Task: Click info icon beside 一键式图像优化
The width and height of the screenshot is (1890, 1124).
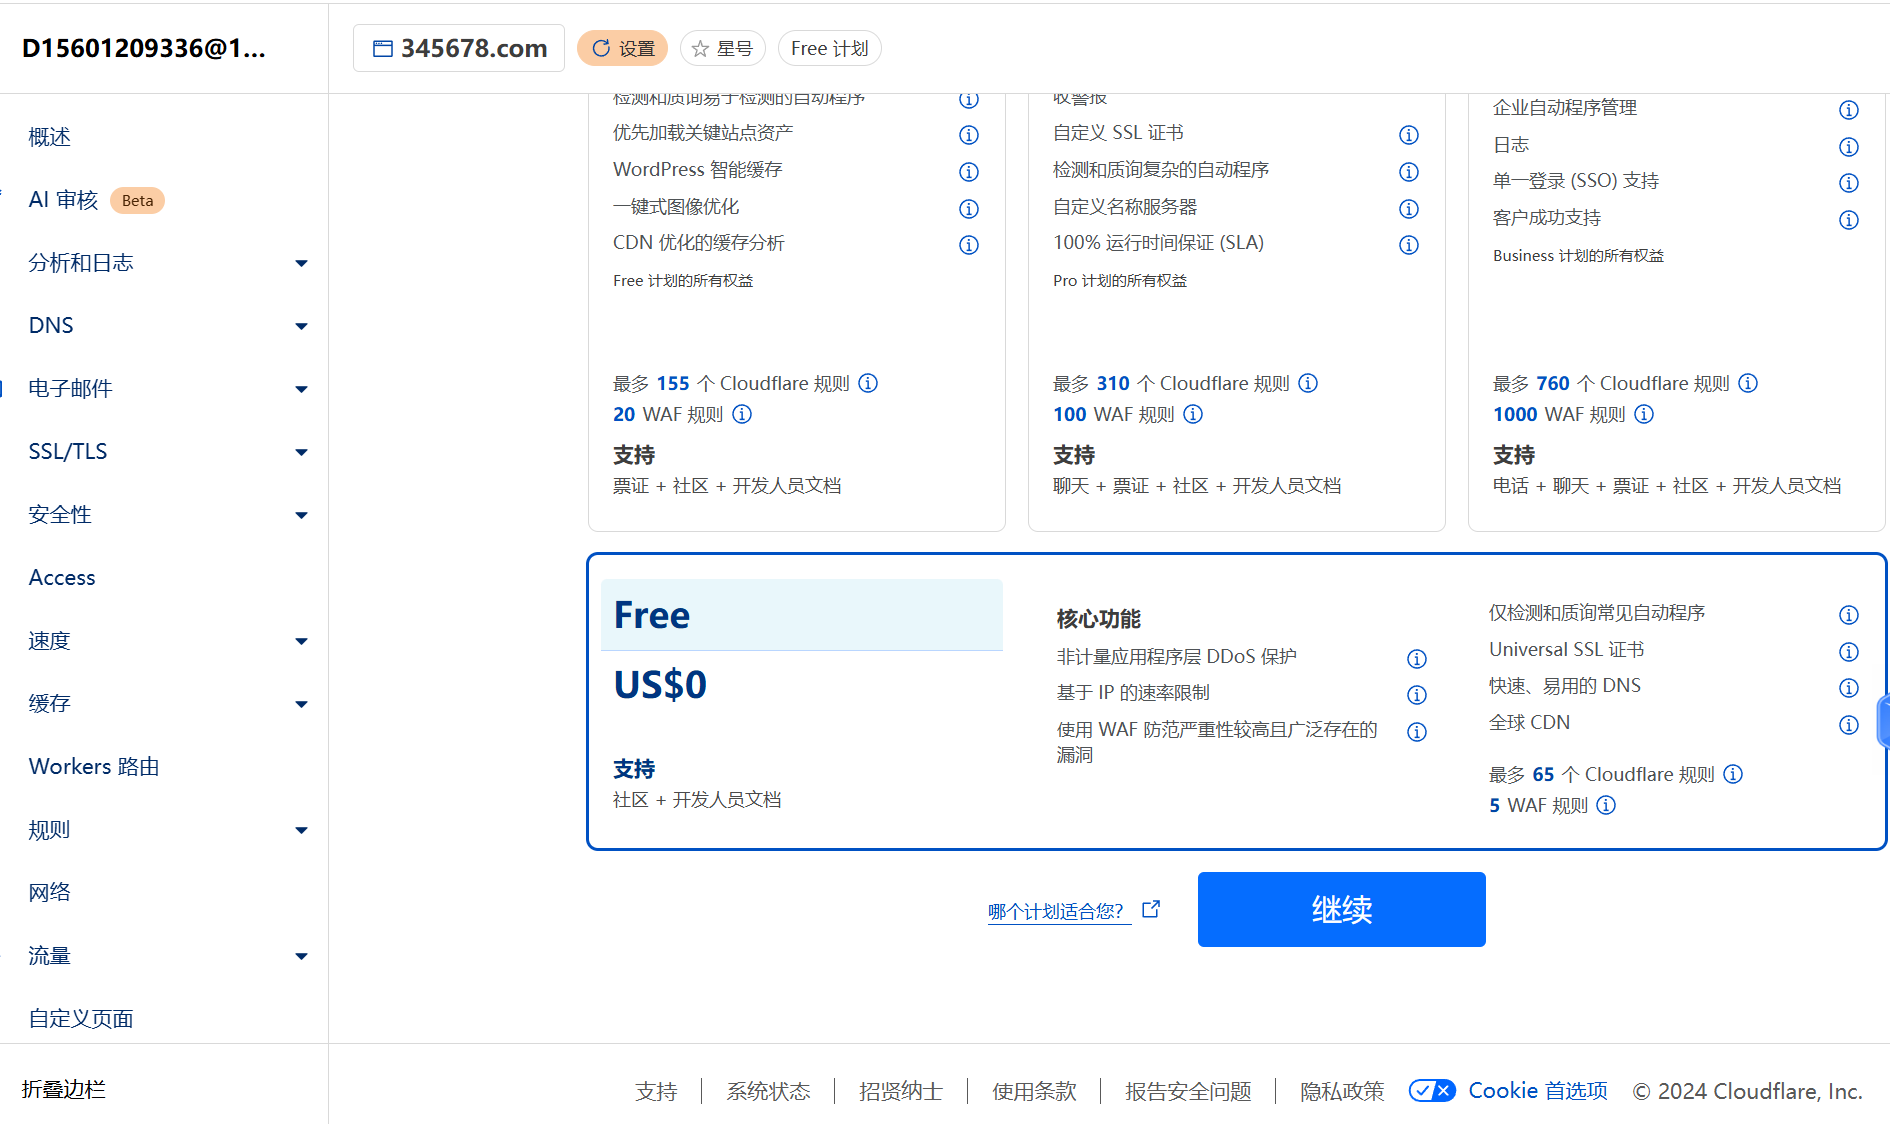Action: pos(968,209)
